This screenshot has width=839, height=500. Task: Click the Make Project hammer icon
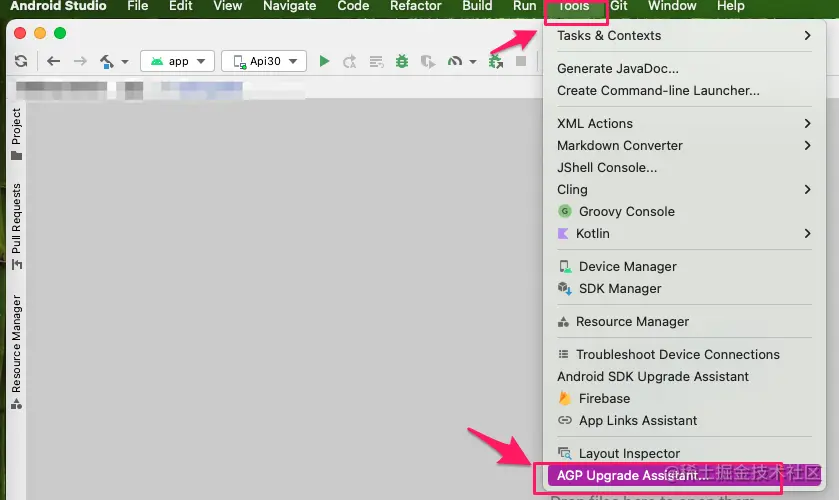pyautogui.click(x=106, y=62)
